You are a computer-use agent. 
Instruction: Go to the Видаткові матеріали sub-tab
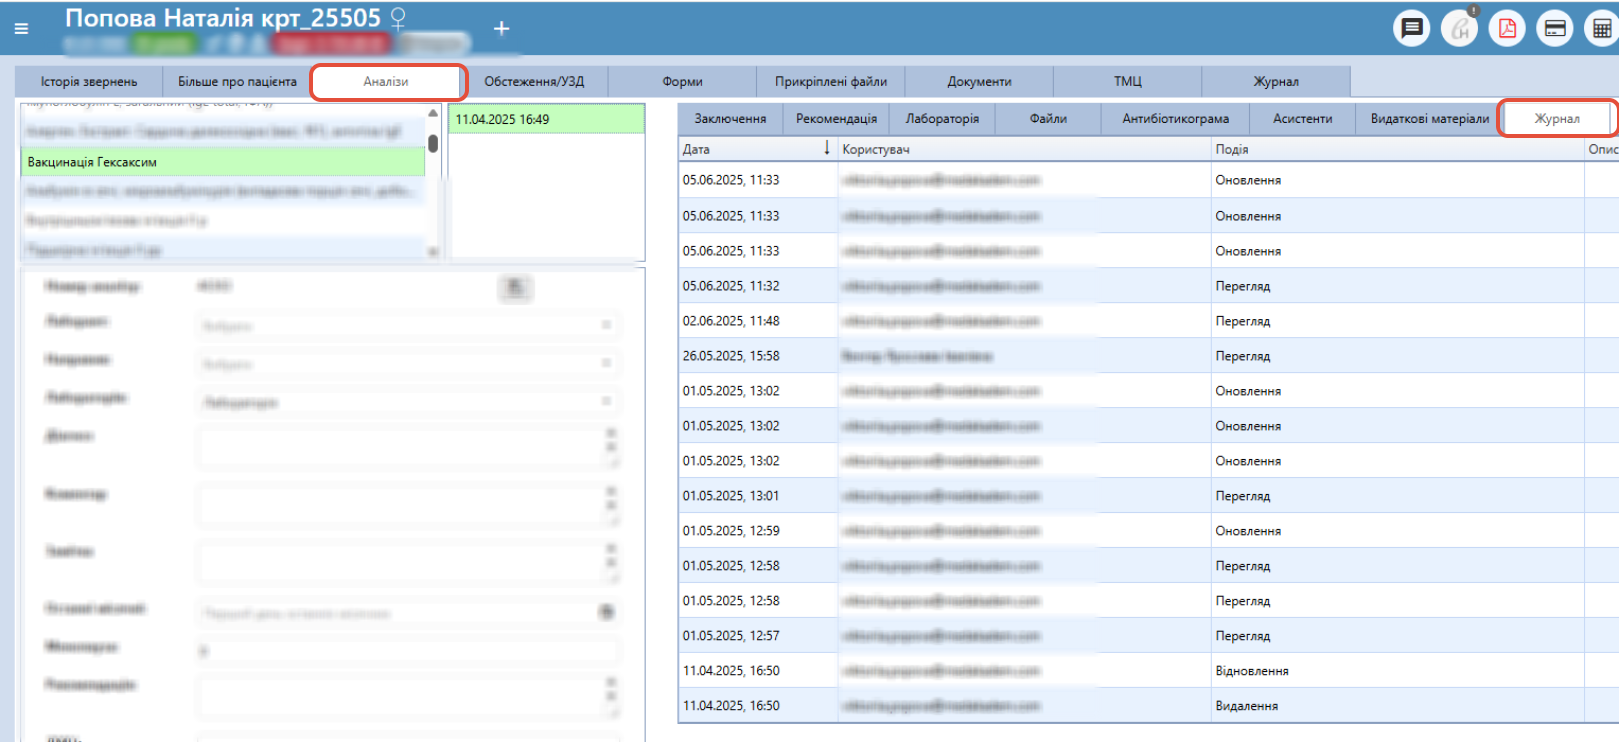click(x=1430, y=118)
